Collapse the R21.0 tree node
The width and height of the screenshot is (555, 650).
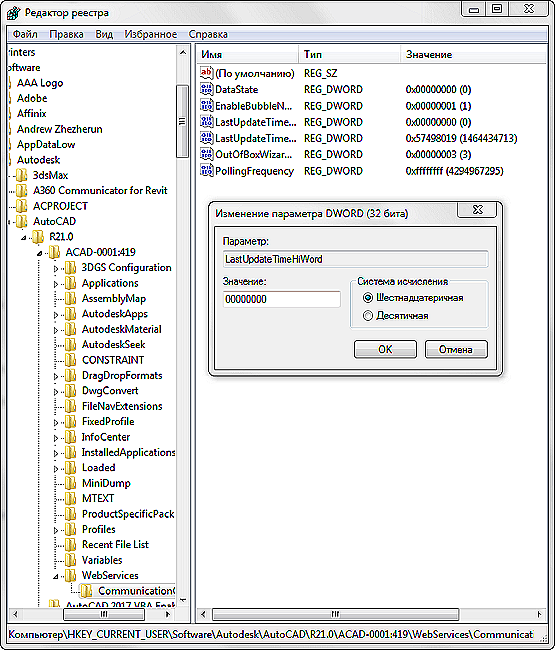pyautogui.click(x=24, y=238)
